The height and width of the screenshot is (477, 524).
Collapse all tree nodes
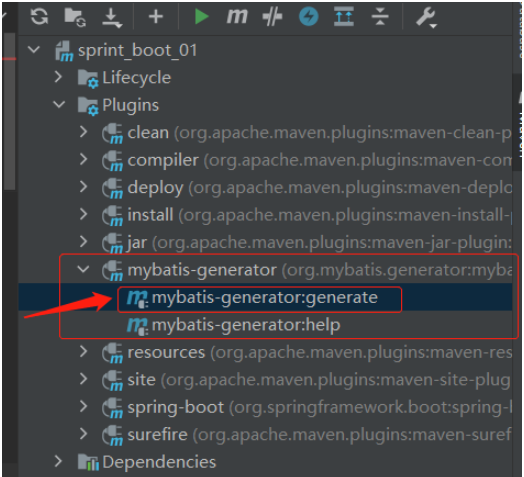pyautogui.click(x=380, y=16)
